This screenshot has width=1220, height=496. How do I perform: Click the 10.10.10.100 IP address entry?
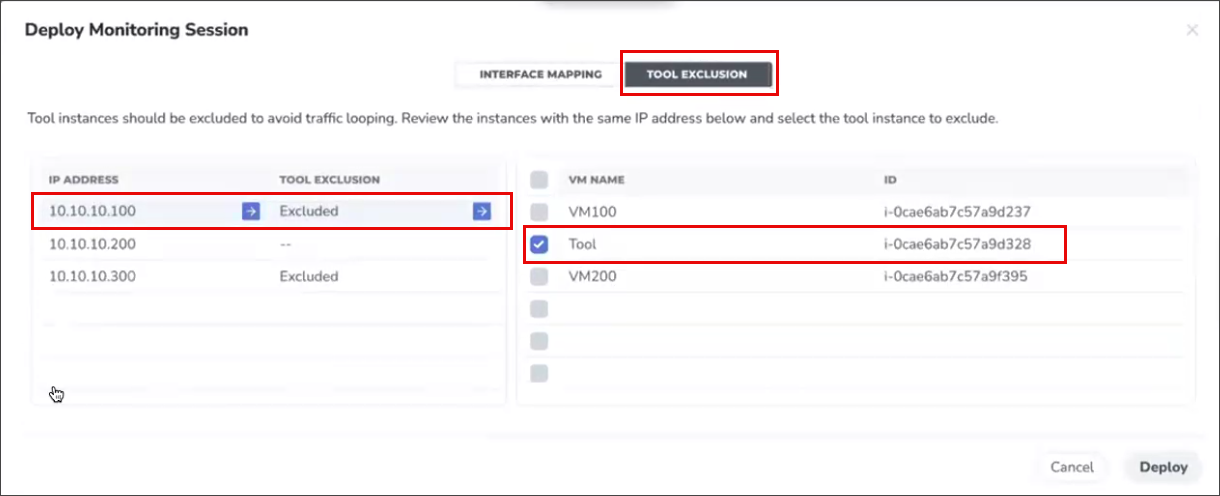[92, 211]
